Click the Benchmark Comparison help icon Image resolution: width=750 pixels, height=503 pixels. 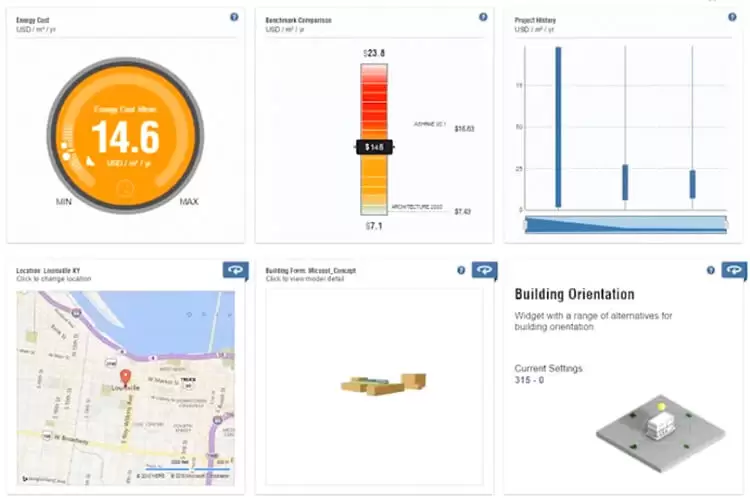pos(483,17)
